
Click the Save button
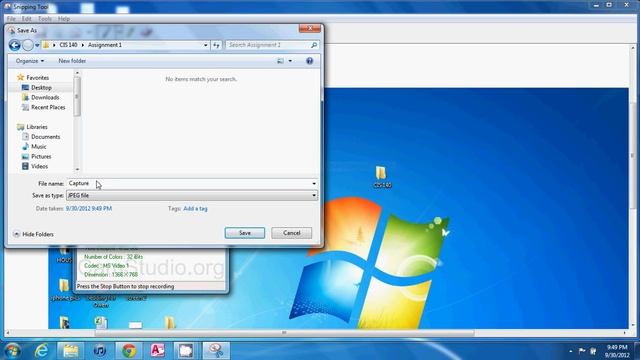tap(244, 233)
